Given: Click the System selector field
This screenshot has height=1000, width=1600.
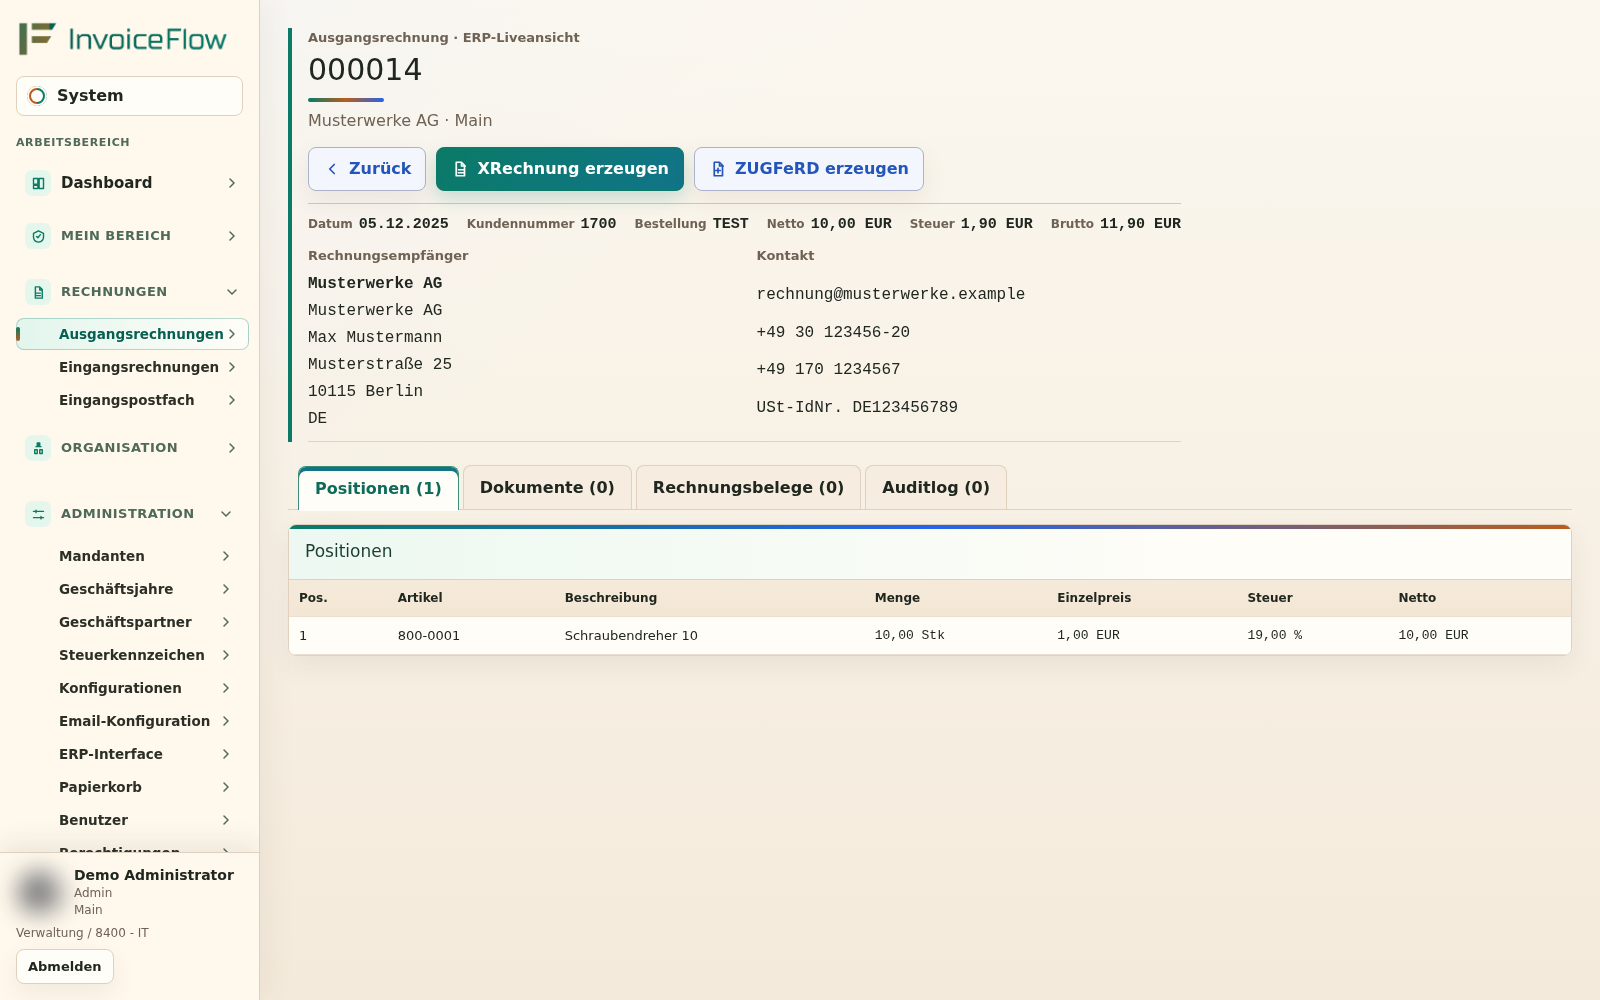Looking at the screenshot, I should 129,96.
